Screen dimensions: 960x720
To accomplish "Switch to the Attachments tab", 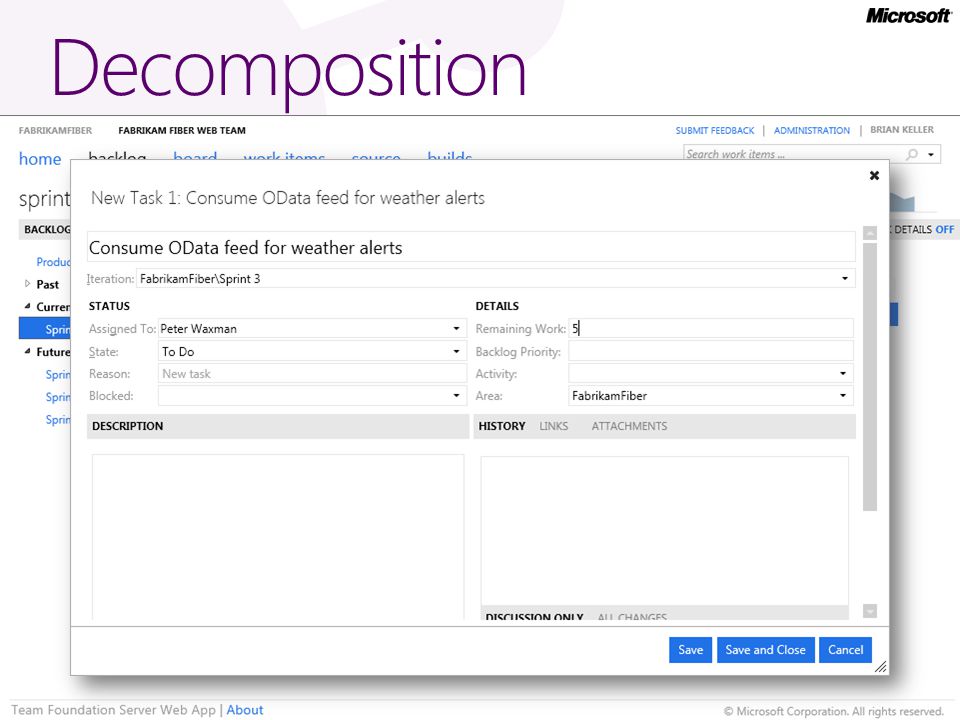I will 629,426.
